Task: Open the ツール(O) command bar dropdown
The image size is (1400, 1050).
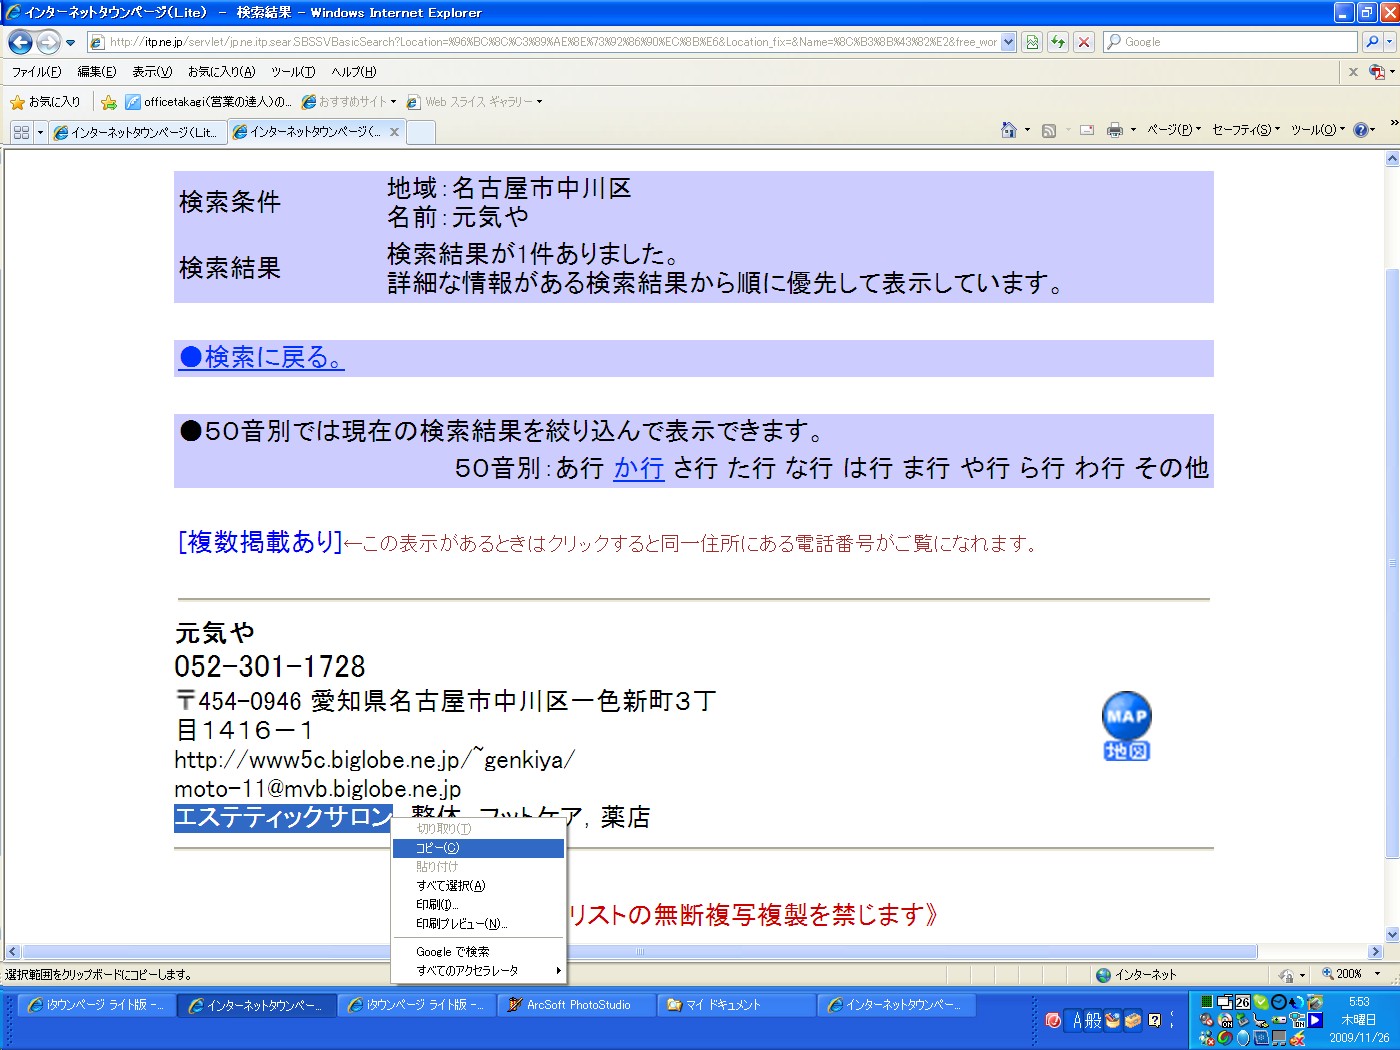Action: point(1317,130)
